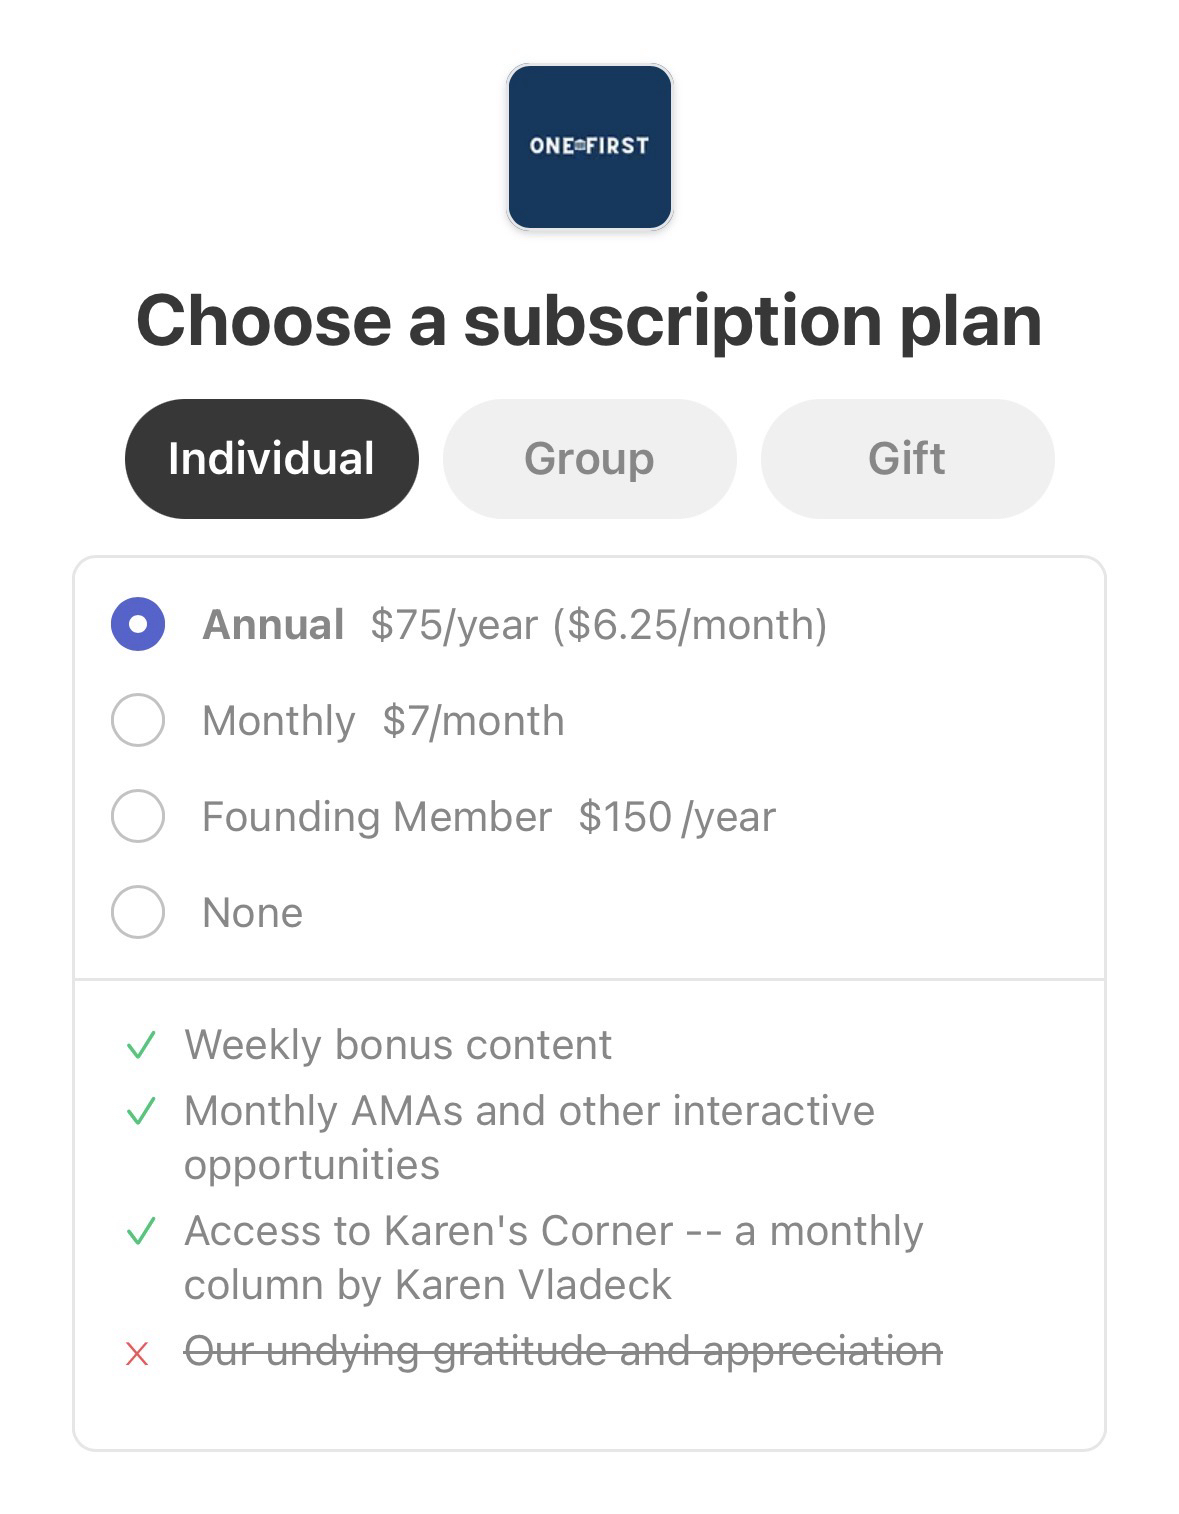The height and width of the screenshot is (1514, 1179).
Task: Choose the Monthly $7 radio option
Action: pos(138,721)
